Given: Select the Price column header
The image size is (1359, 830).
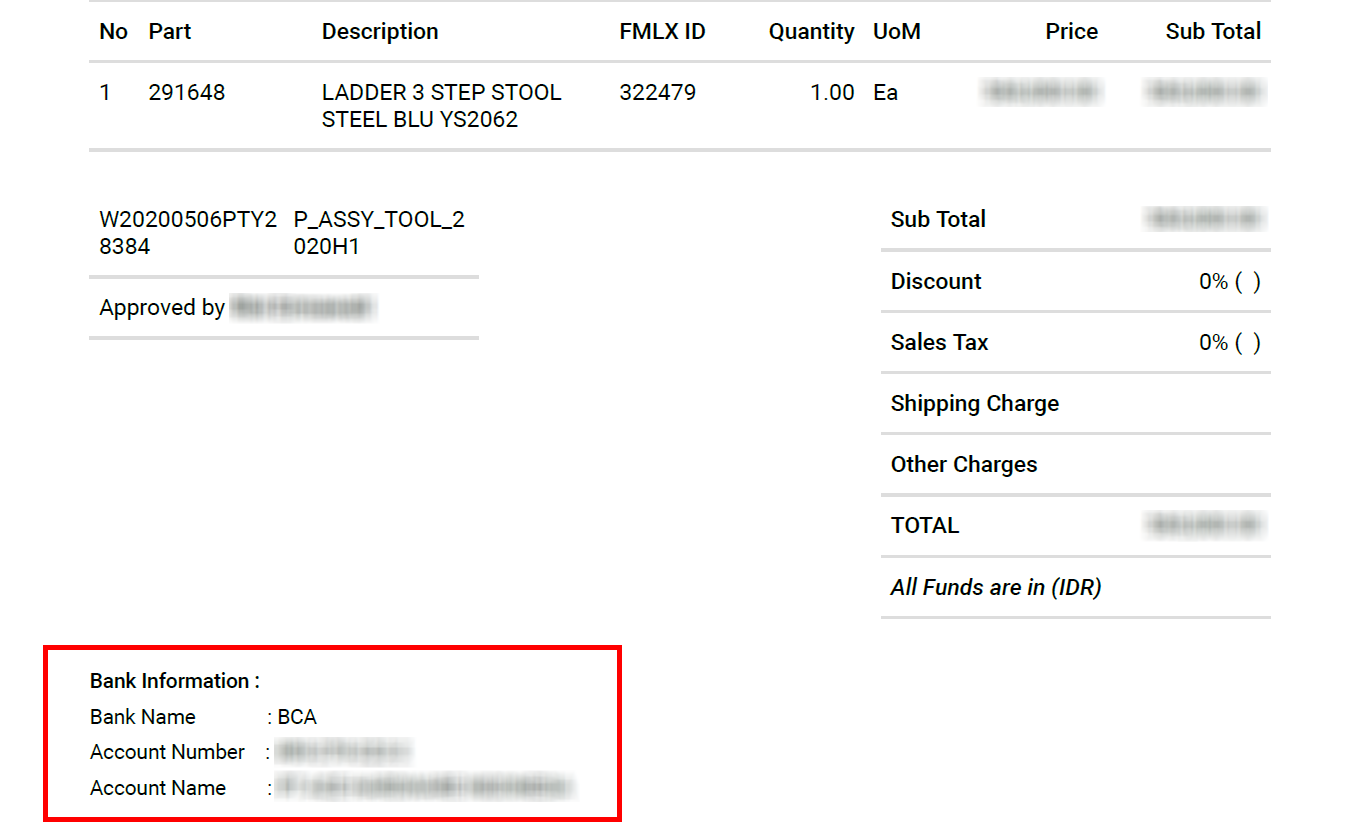Looking at the screenshot, I should [x=1071, y=32].
